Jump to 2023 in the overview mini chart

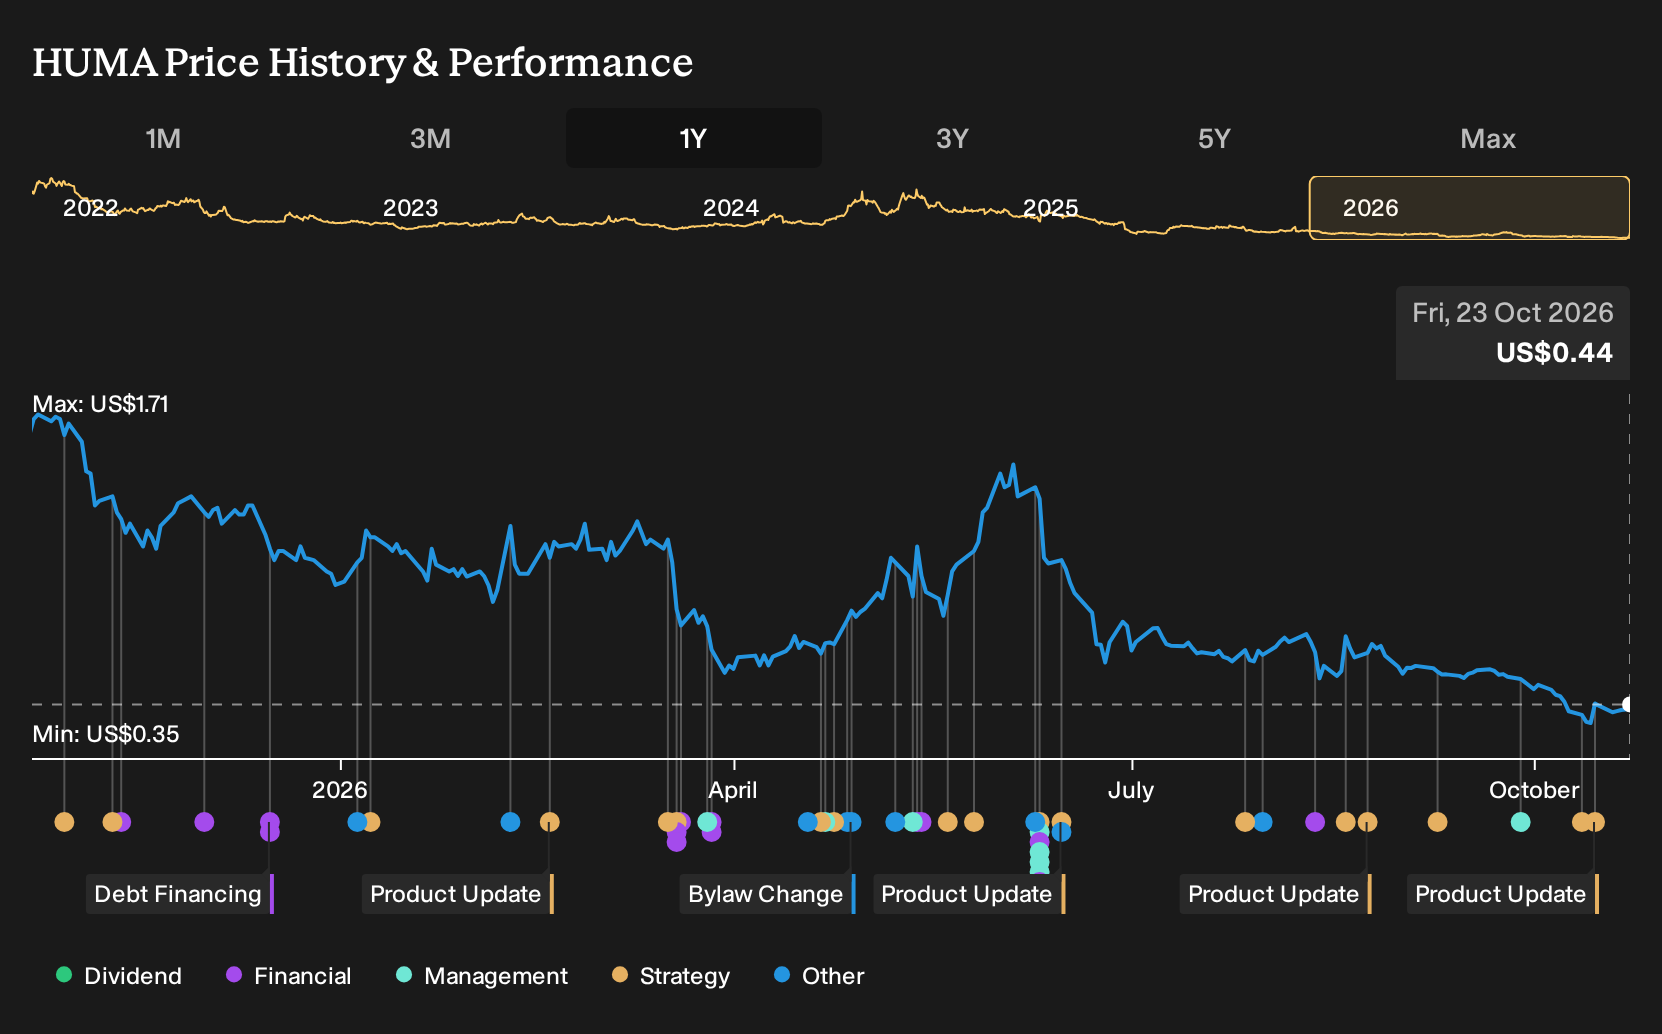click(x=410, y=208)
